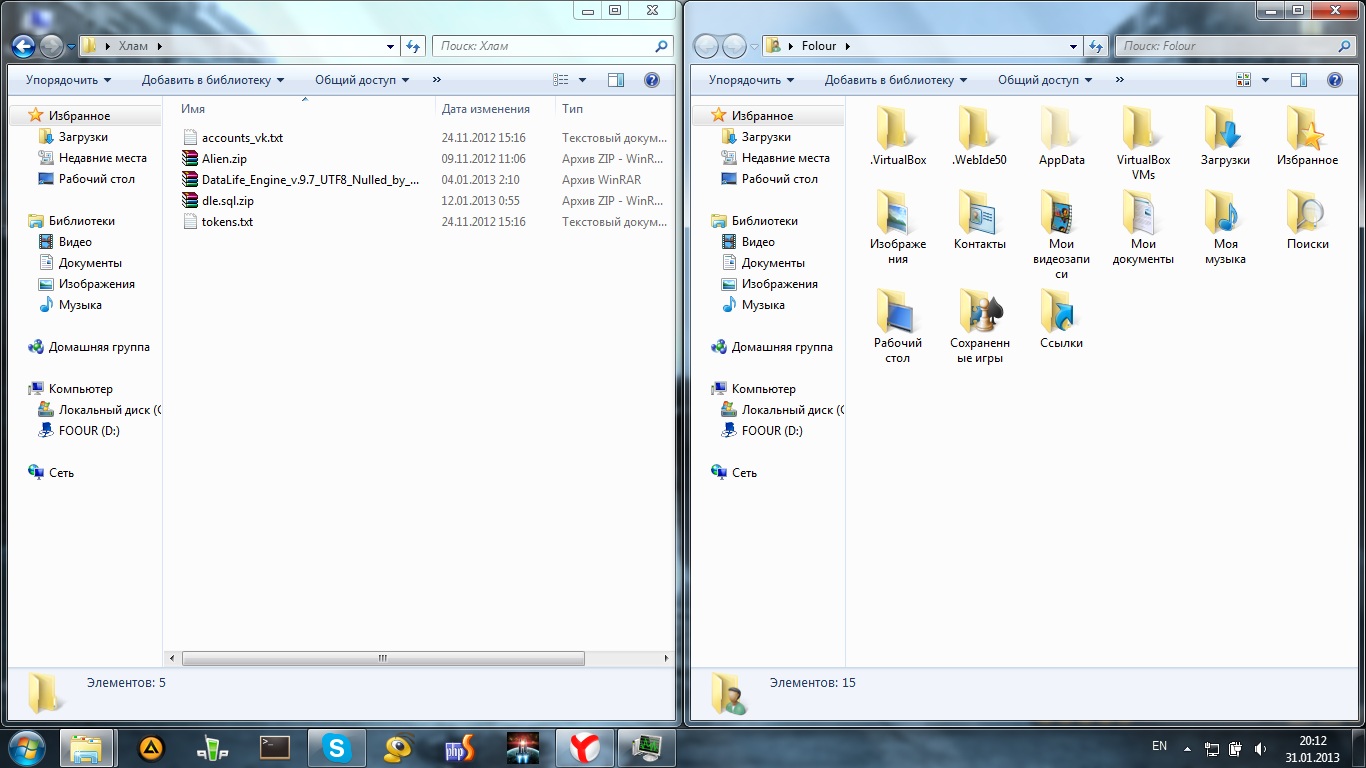The width and height of the screenshot is (1366, 768).
Task: Open the Хлам address bar history dropdown
Action: [390, 46]
